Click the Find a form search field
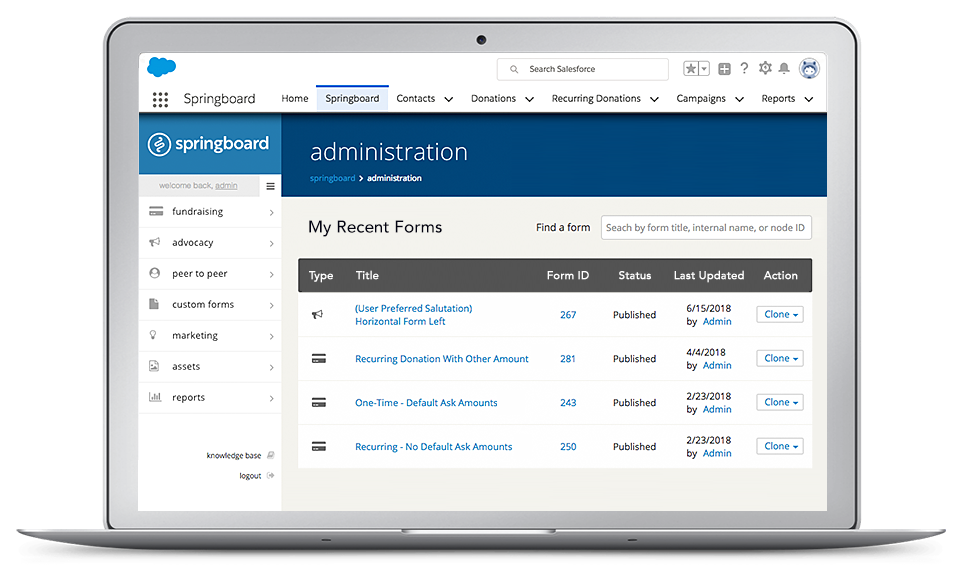The width and height of the screenshot is (966, 565). click(x=706, y=227)
